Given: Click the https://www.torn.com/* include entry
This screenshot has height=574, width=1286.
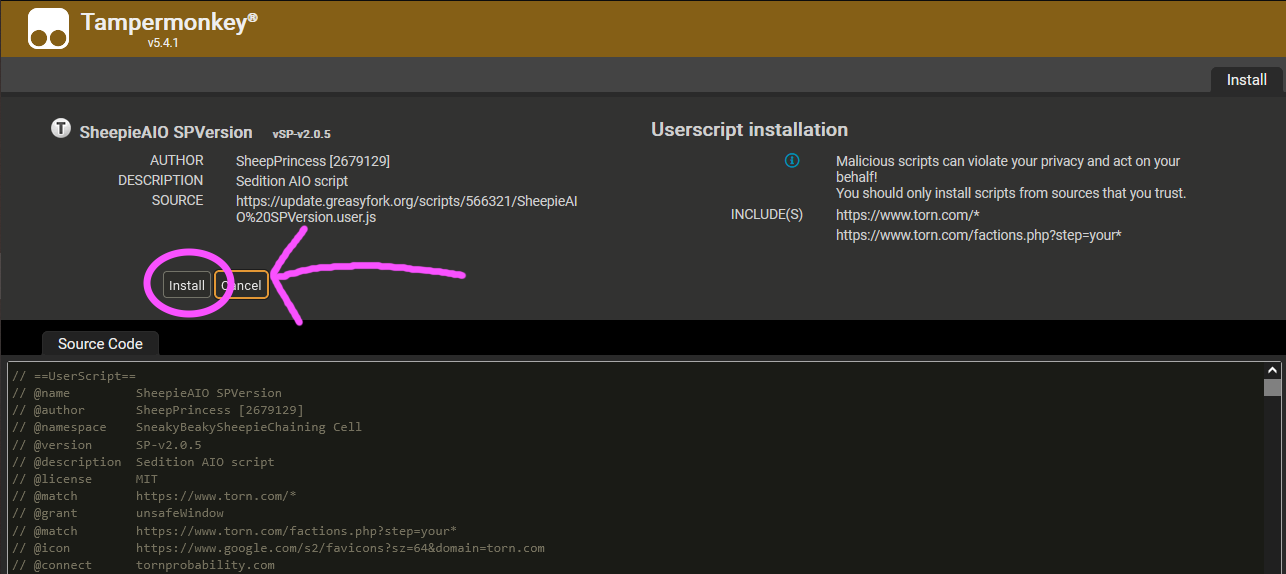Looking at the screenshot, I should pyautogui.click(x=909, y=214).
